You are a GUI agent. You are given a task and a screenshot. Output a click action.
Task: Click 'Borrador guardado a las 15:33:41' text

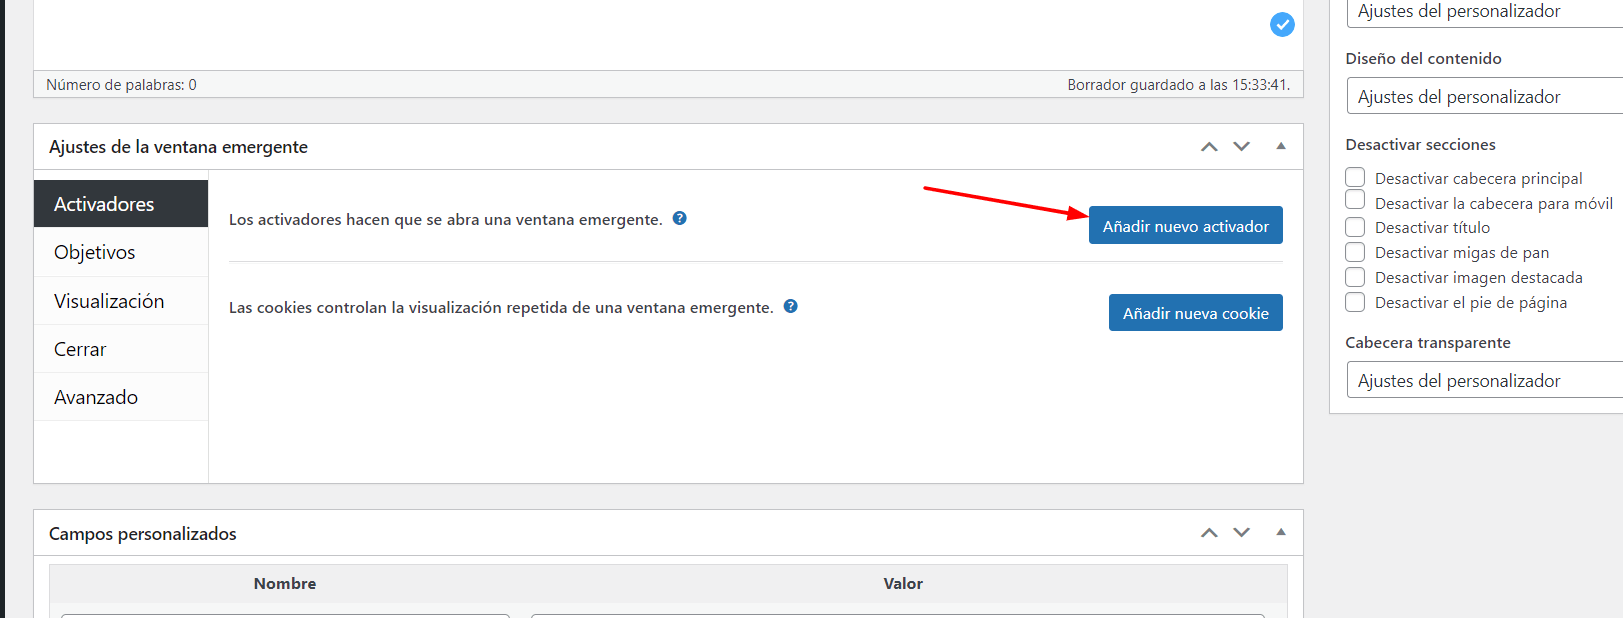[x=1178, y=85]
